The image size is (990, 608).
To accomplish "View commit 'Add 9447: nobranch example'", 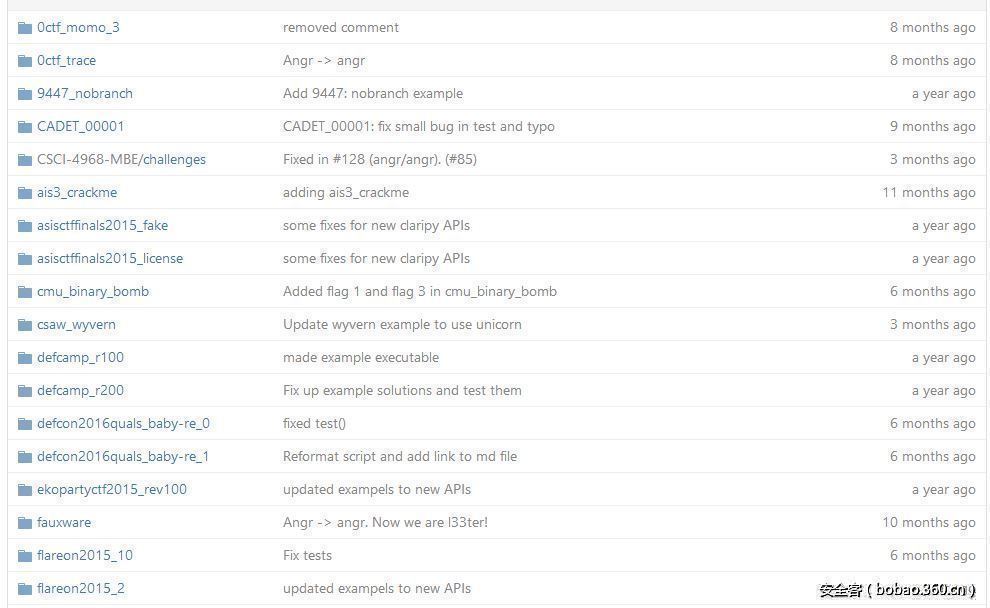I will point(372,94).
